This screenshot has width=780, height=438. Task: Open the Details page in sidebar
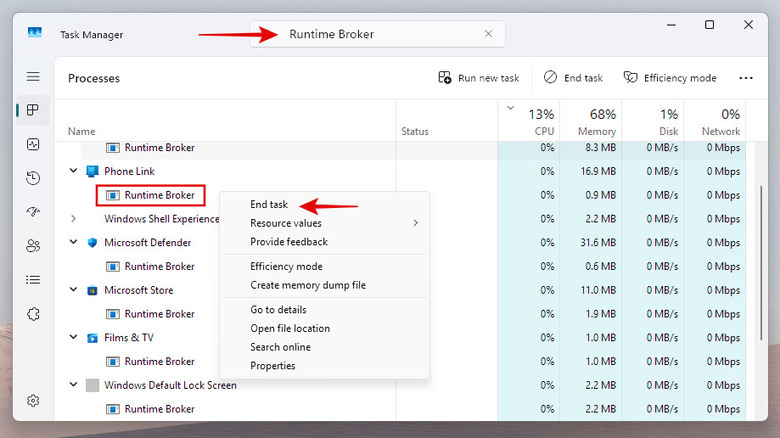click(33, 280)
